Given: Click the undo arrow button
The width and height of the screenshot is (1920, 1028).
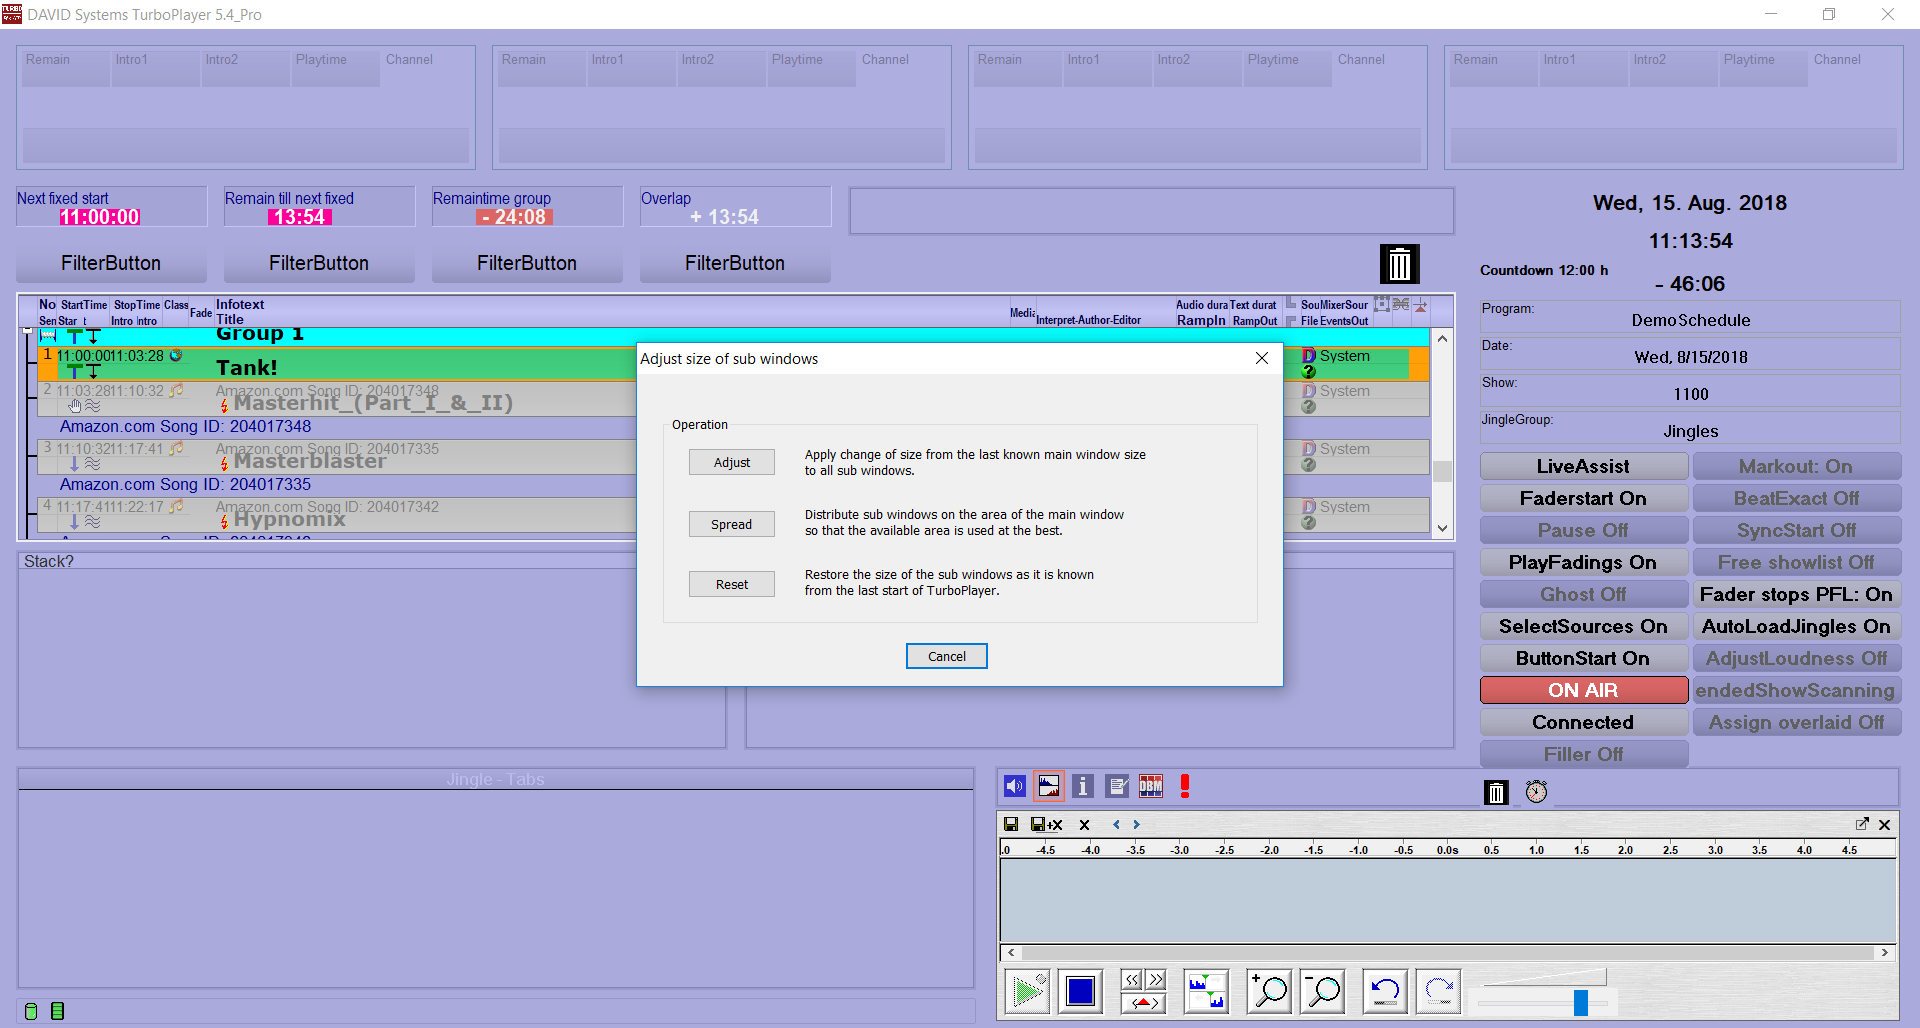Looking at the screenshot, I should [1385, 991].
